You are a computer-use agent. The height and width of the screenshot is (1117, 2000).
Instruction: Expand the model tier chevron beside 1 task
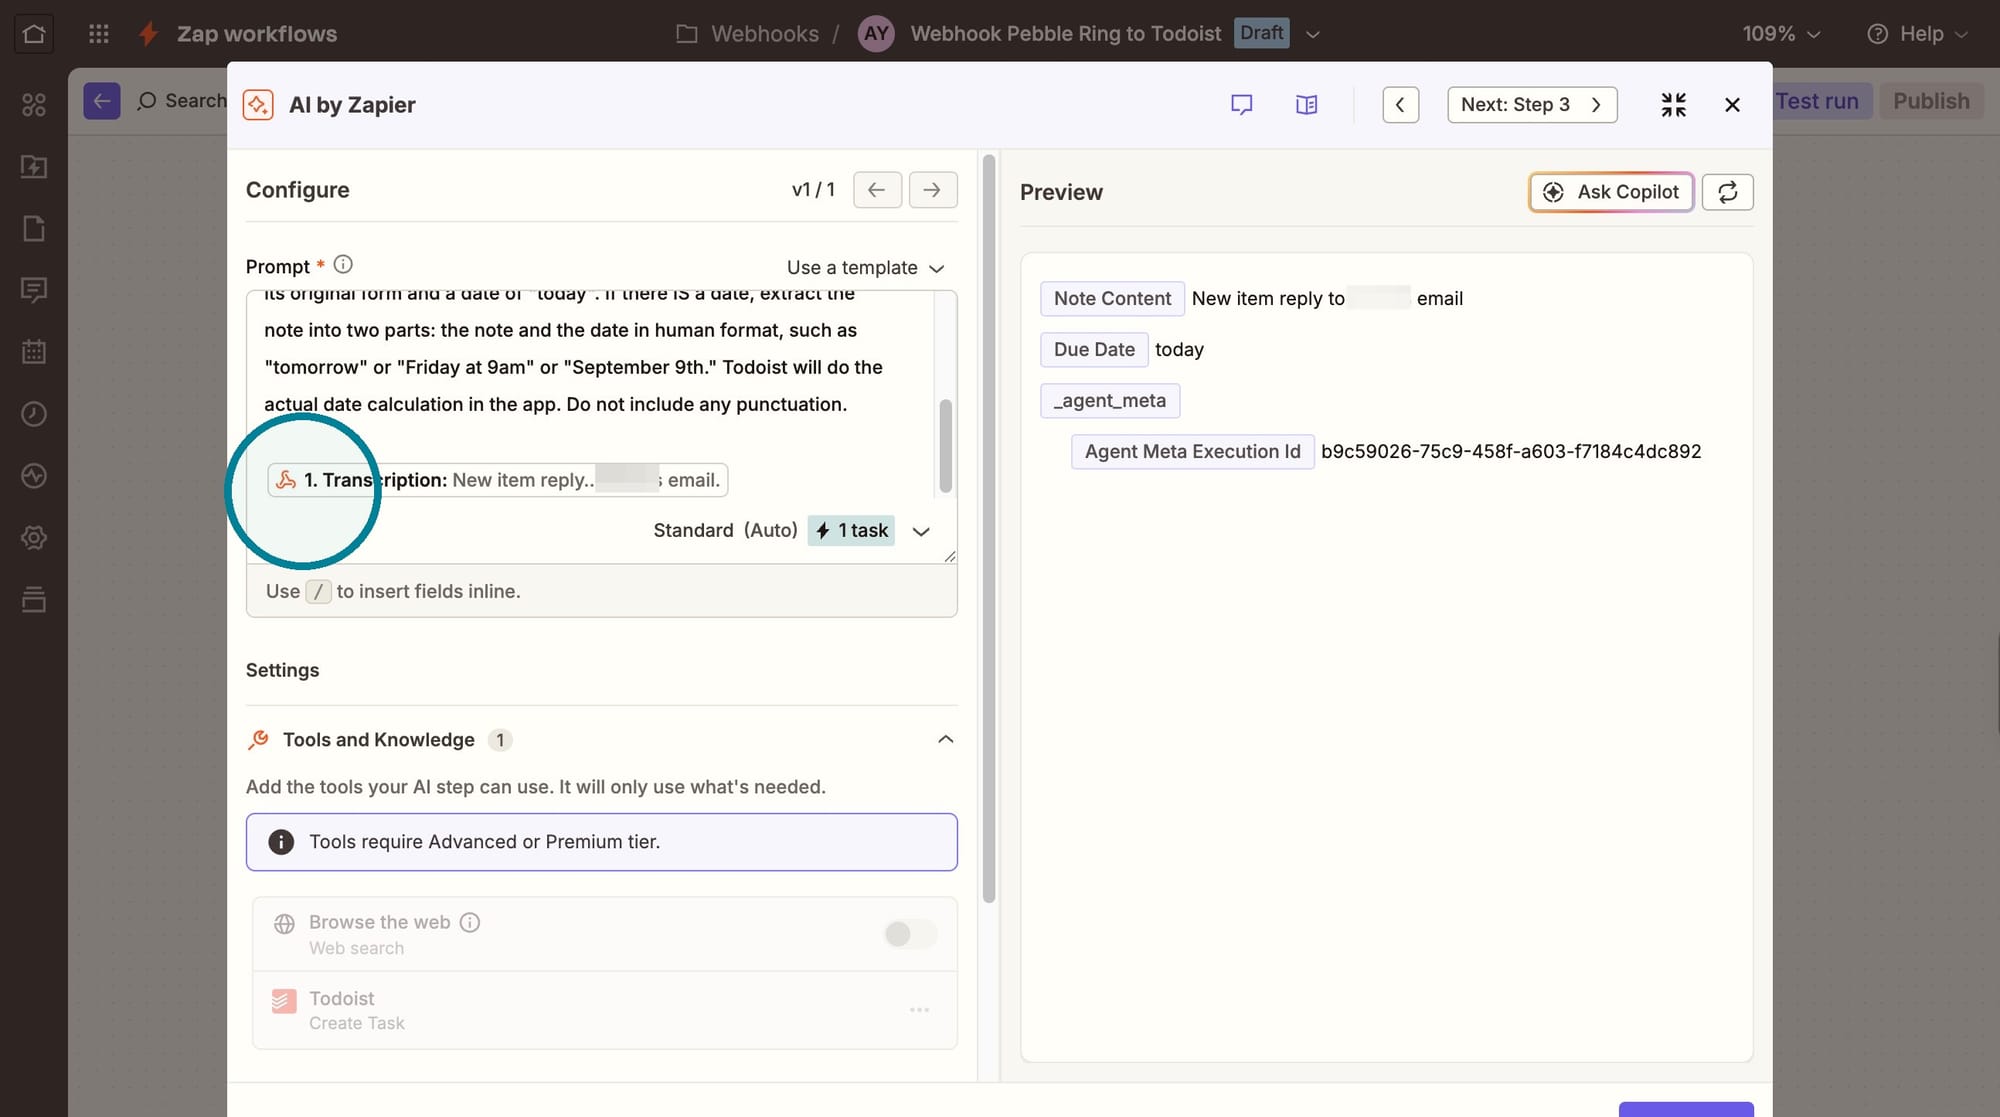[x=921, y=531]
